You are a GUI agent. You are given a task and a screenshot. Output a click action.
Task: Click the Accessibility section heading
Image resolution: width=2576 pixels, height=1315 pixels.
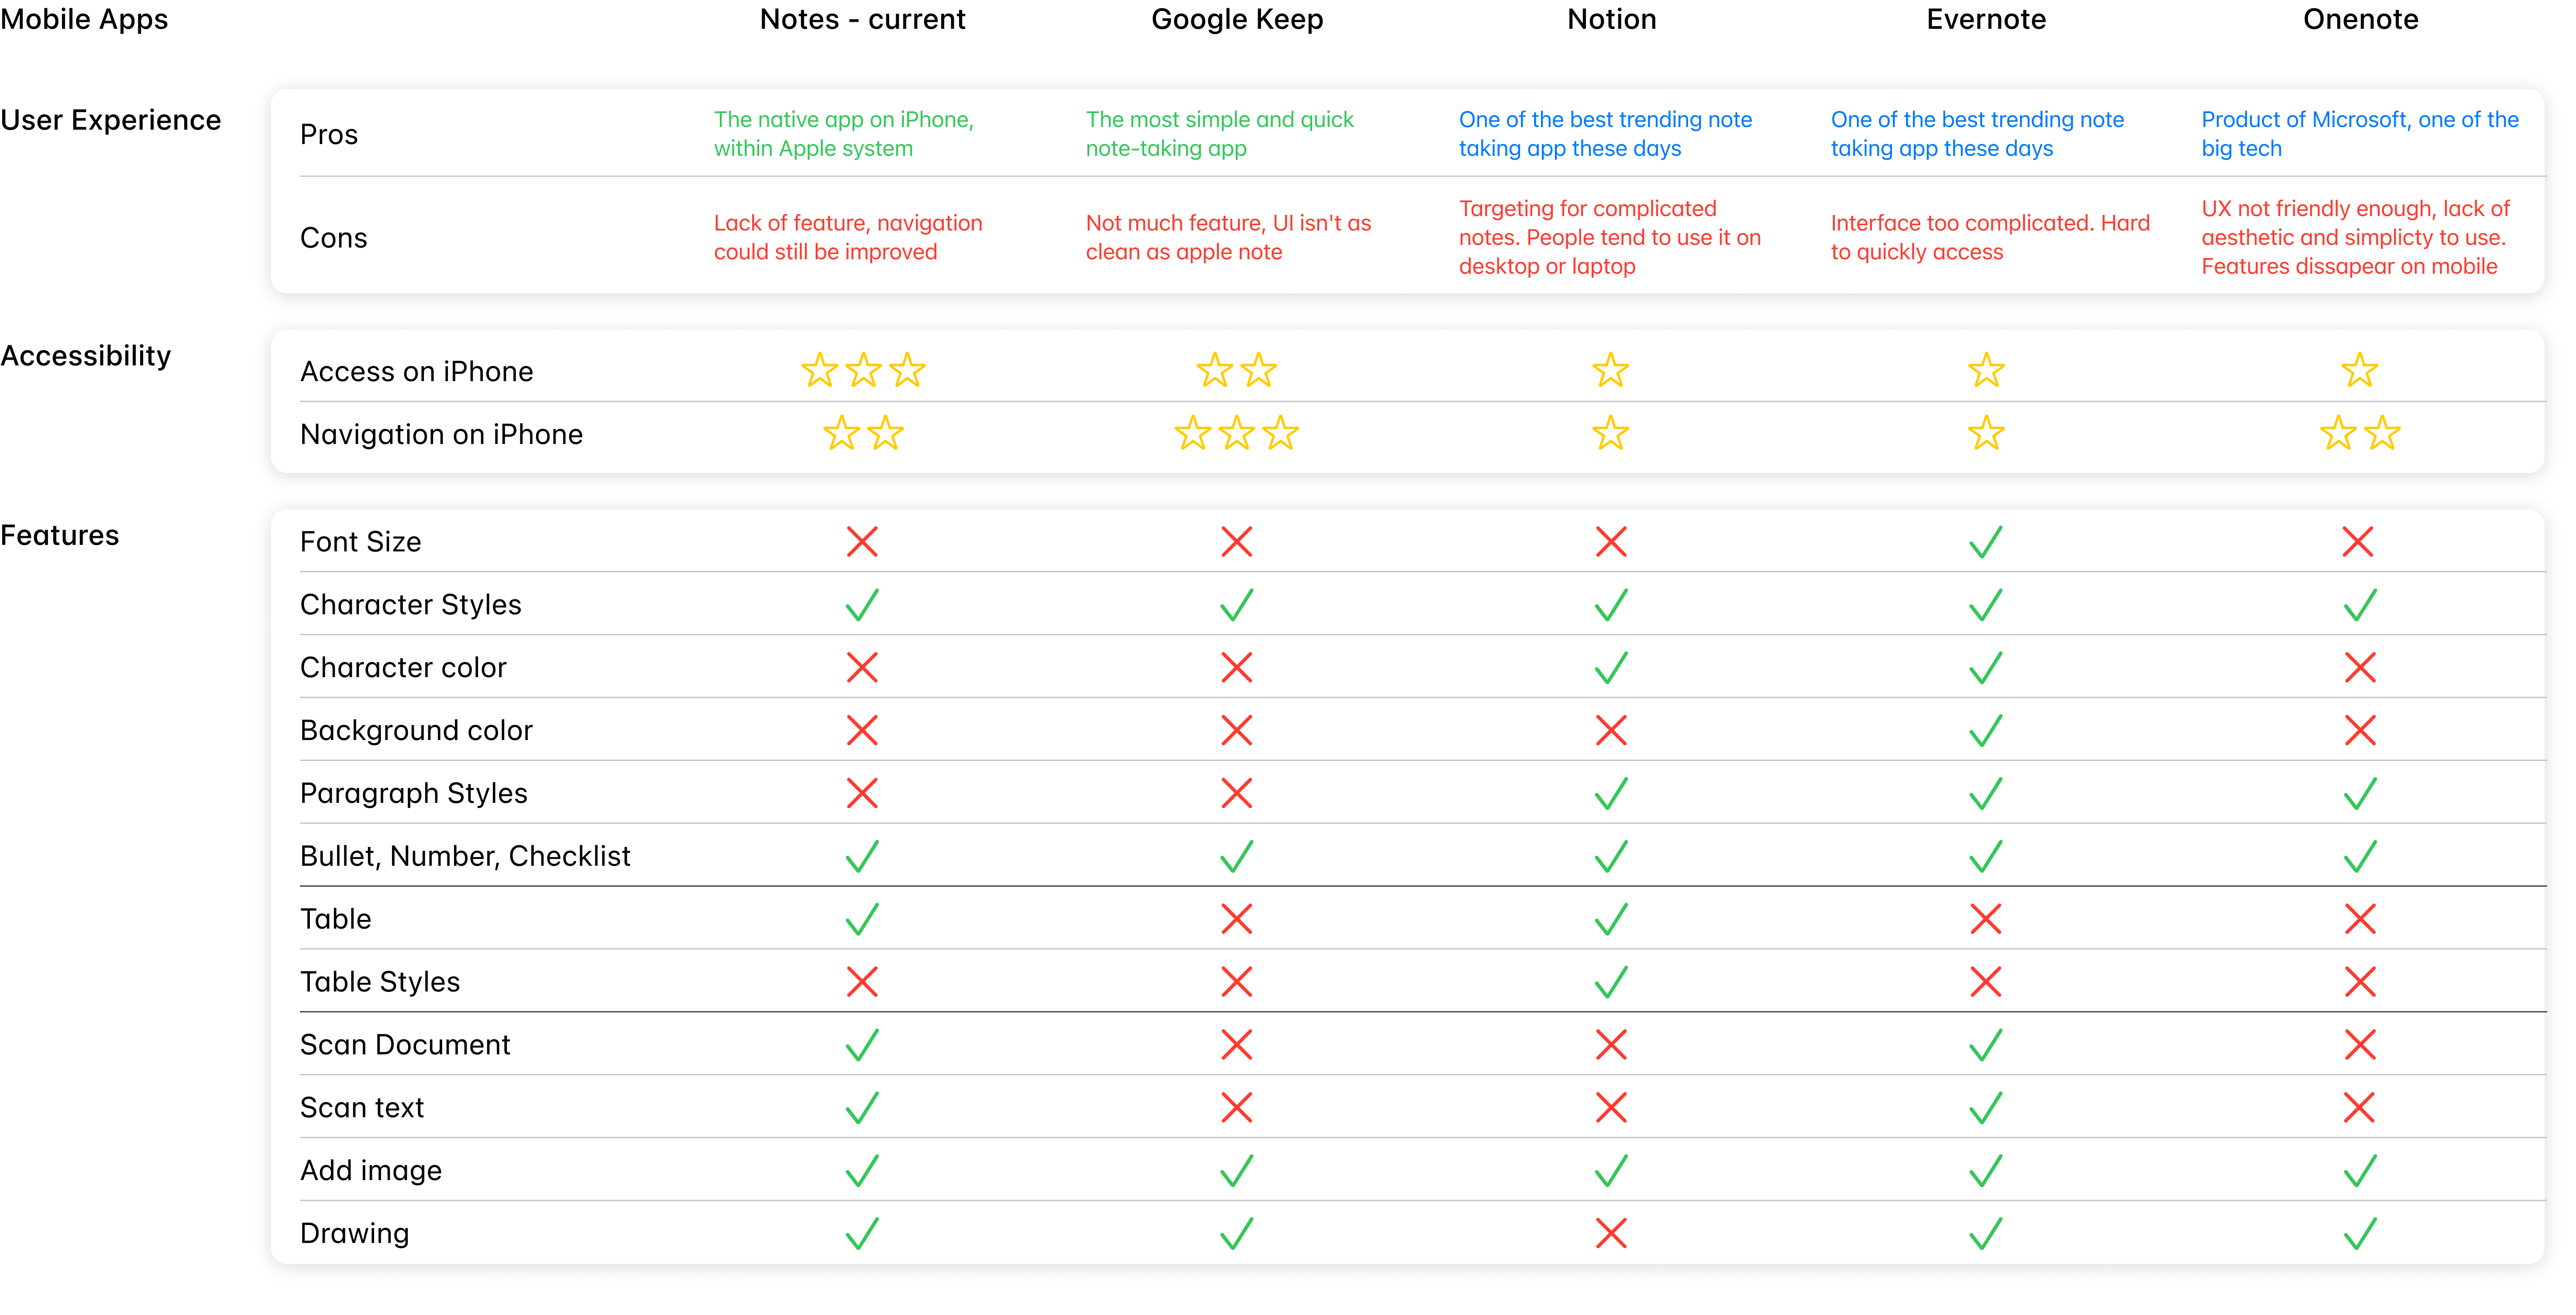[86, 356]
